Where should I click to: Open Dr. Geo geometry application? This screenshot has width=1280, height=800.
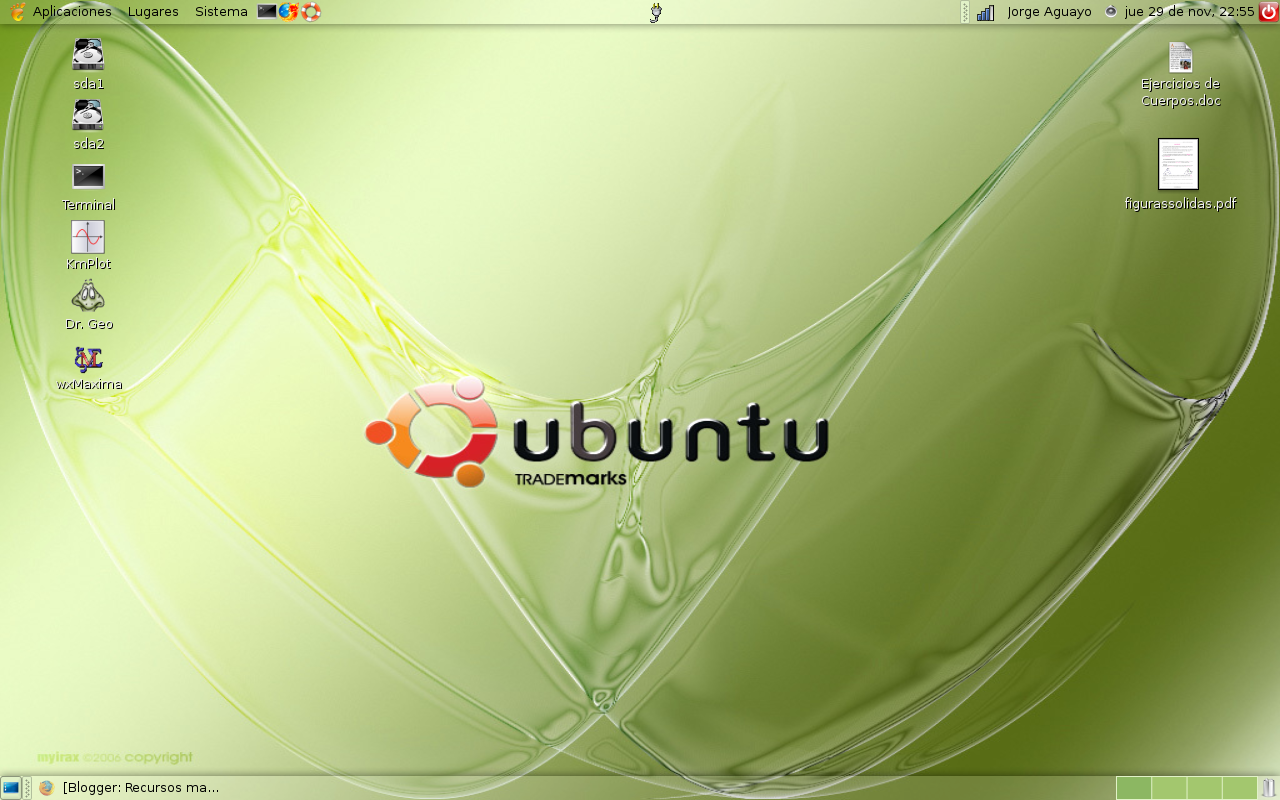pyautogui.click(x=88, y=298)
